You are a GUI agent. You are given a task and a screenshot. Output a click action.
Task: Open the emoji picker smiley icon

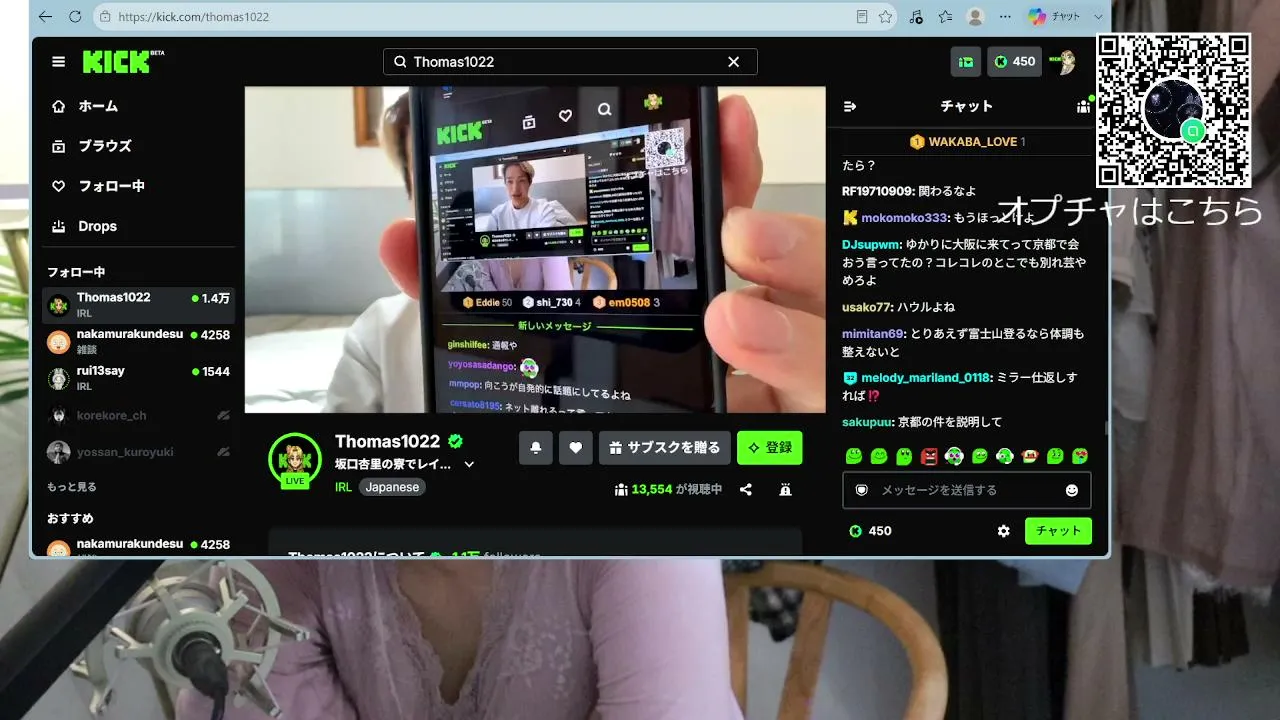[1072, 490]
